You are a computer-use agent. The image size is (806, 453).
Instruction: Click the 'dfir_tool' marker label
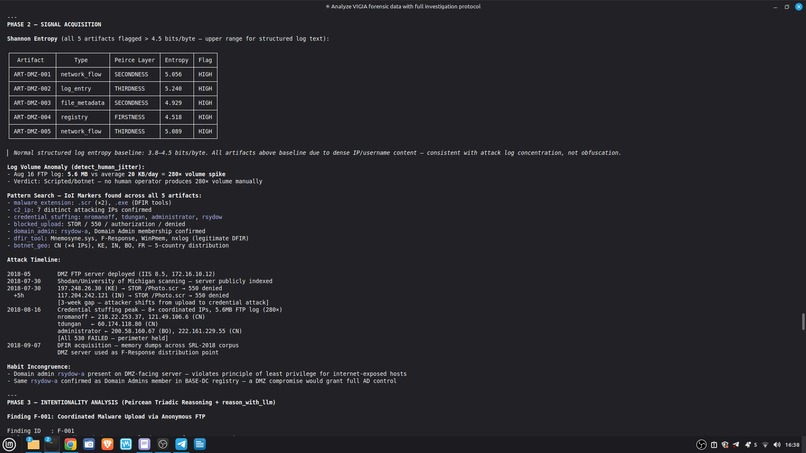click(x=29, y=239)
